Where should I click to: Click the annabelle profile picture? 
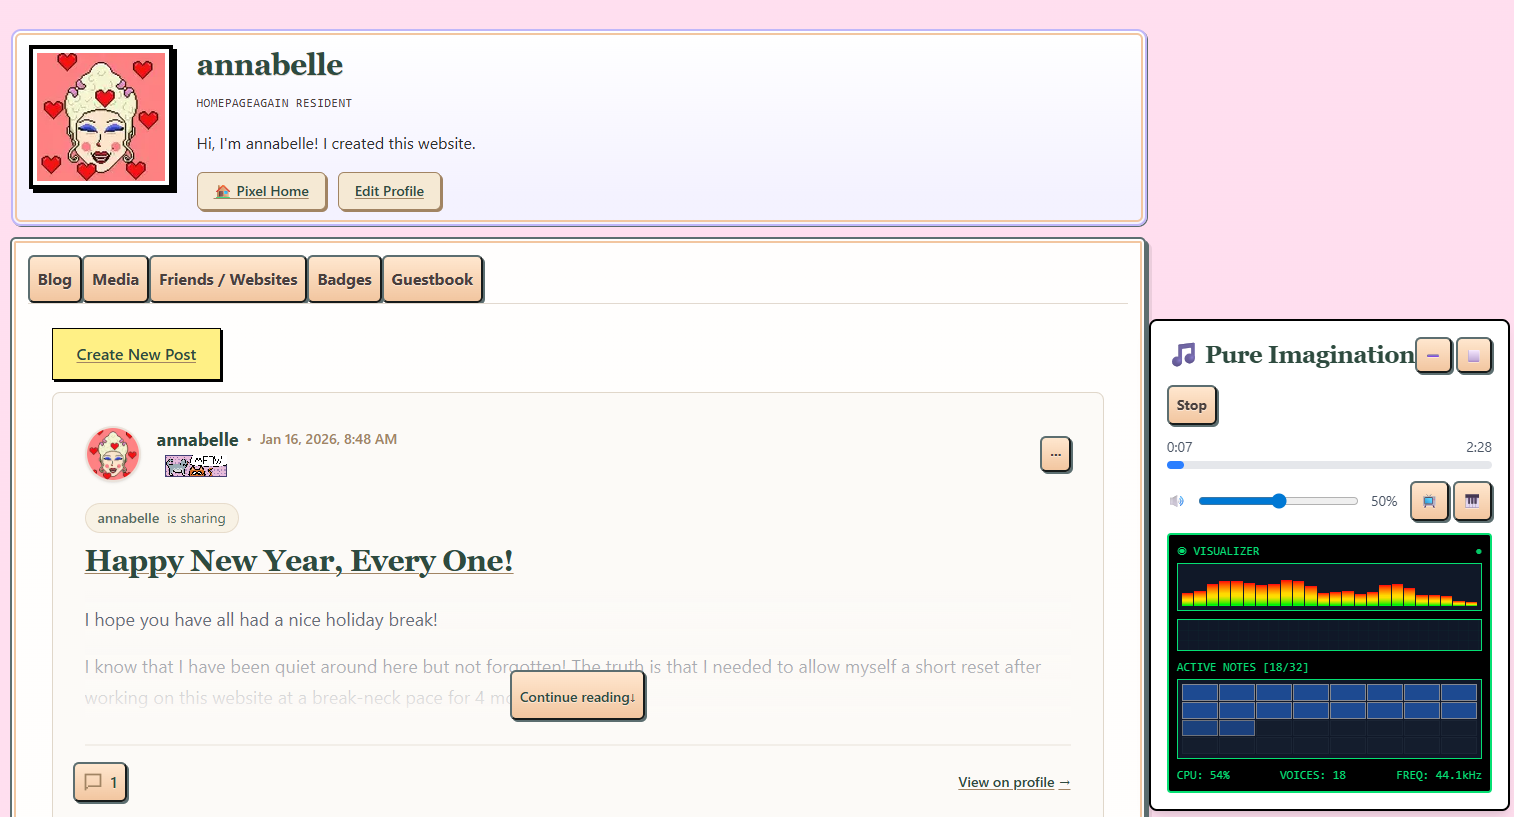click(101, 118)
